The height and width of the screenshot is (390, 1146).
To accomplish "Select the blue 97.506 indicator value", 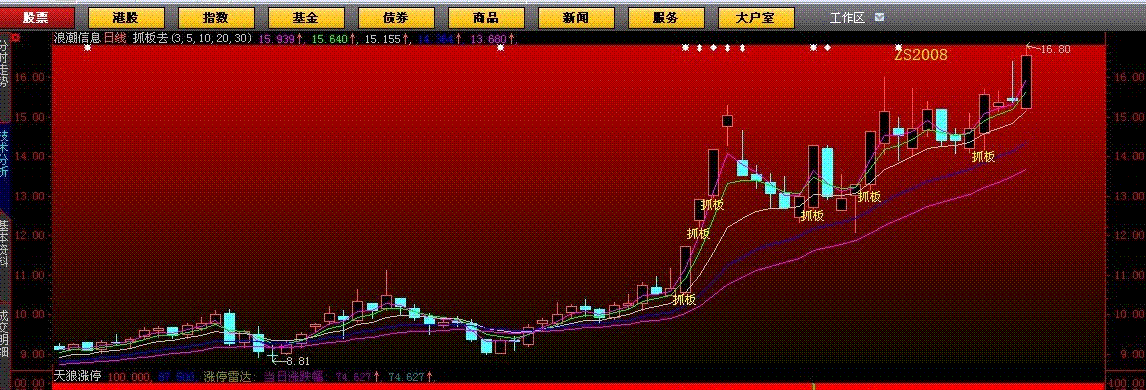I will (175, 377).
